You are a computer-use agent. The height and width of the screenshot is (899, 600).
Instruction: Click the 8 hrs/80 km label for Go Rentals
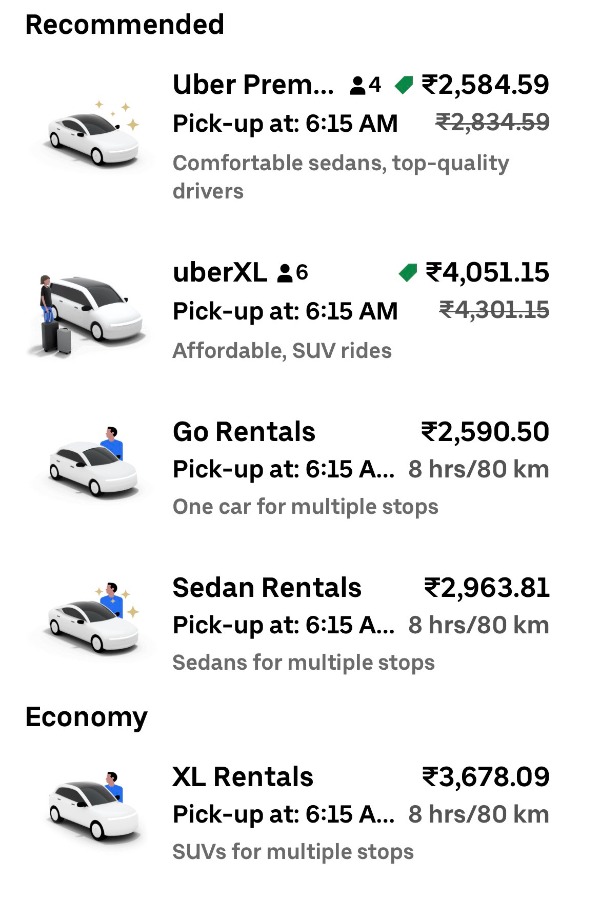(x=477, y=468)
